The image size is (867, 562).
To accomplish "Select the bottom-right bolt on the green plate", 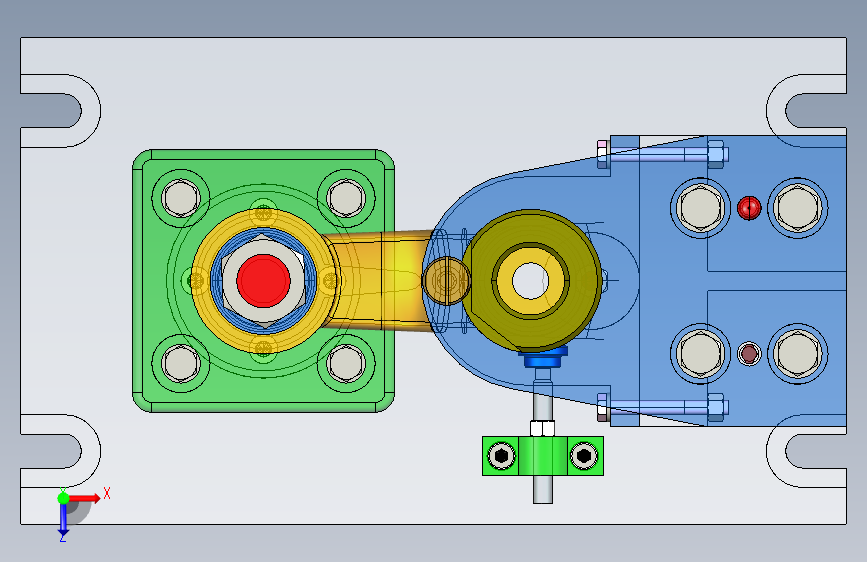I will 346,363.
